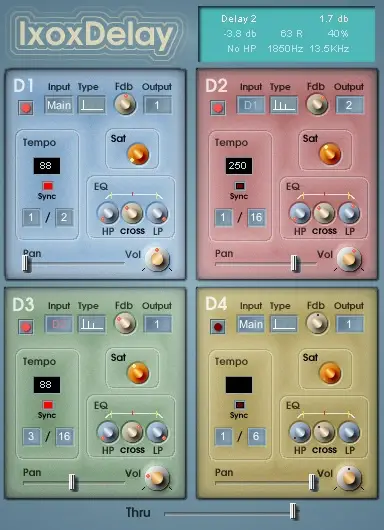Click the D4 sync denominator box showing 6

coord(256,436)
